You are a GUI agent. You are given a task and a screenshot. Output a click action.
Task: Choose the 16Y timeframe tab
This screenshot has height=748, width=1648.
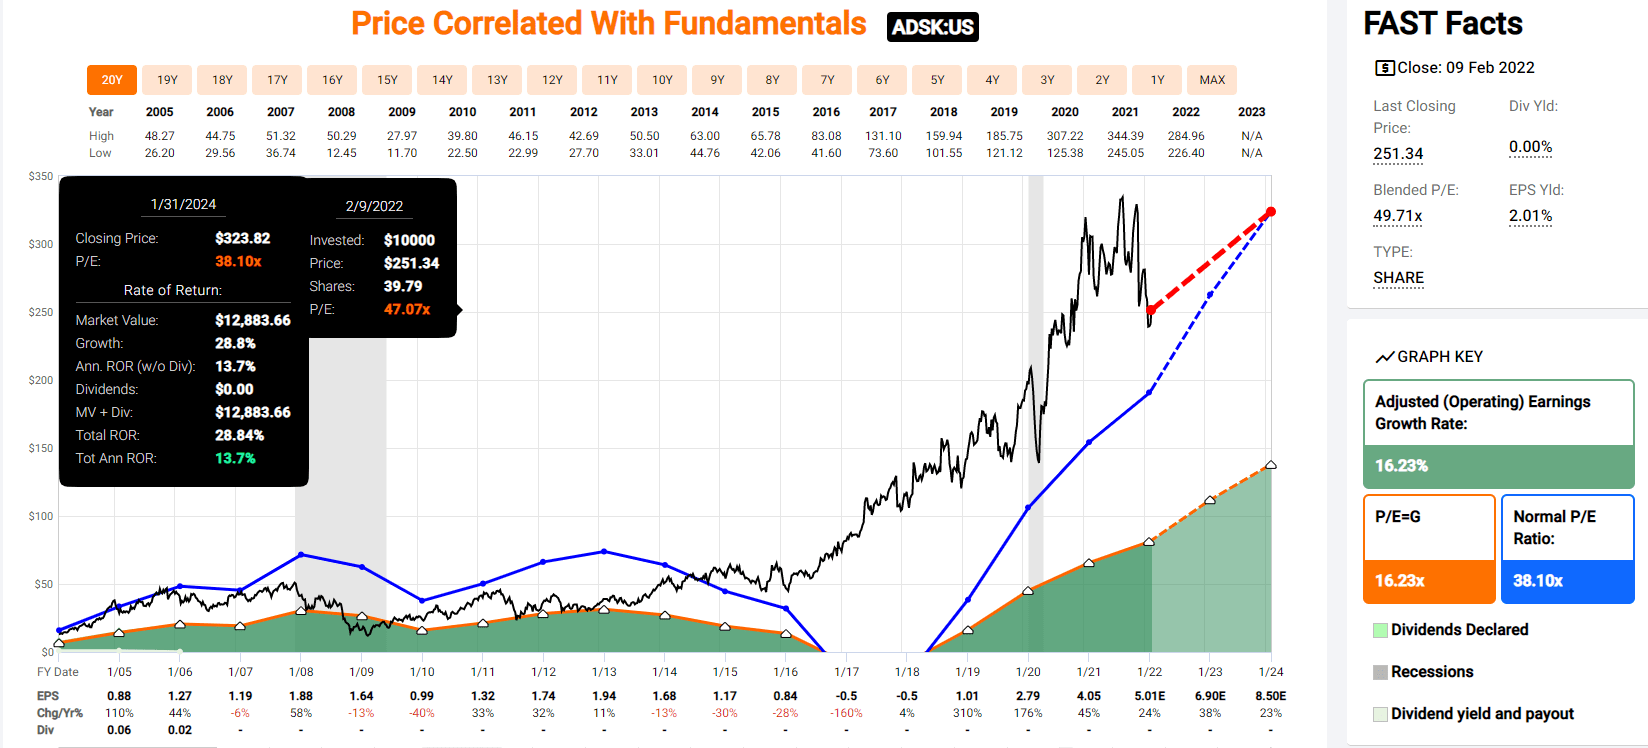pos(332,80)
